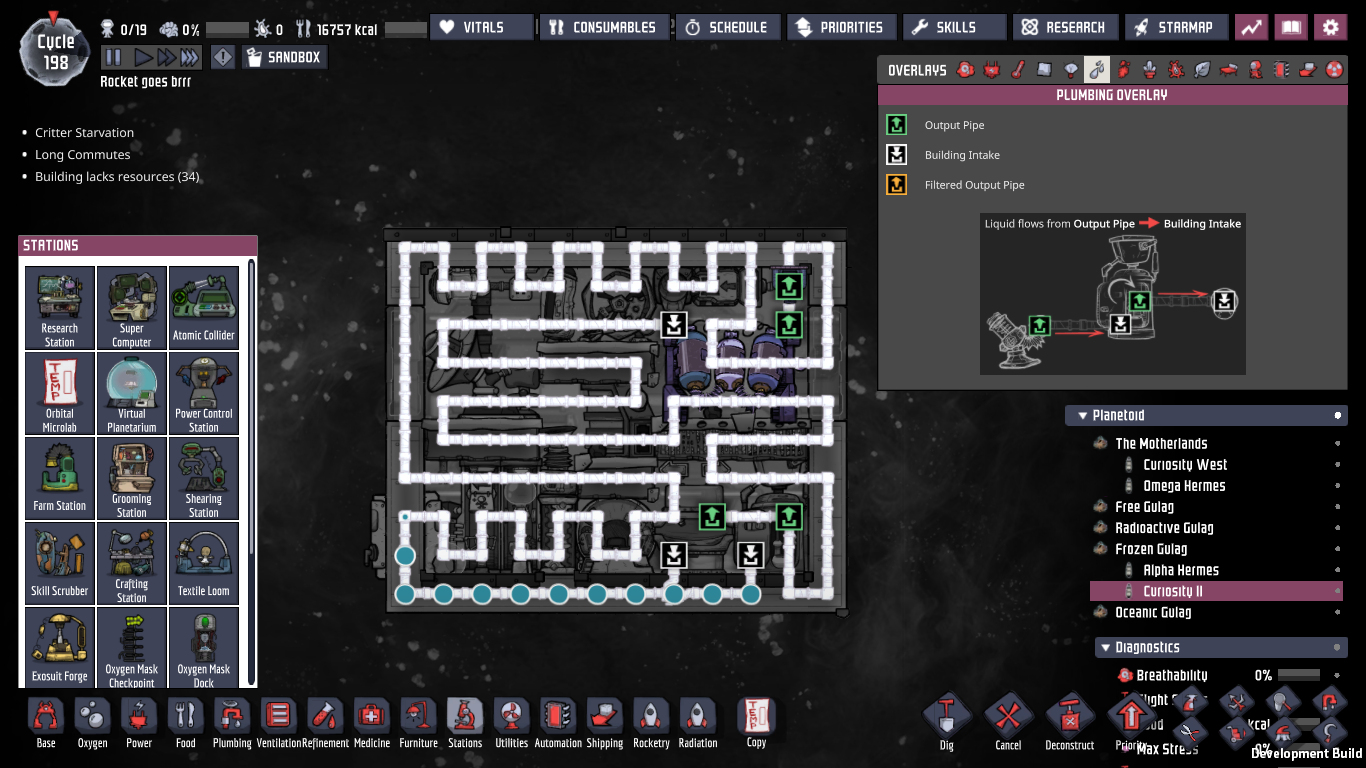Open the Starmap screen
The width and height of the screenshot is (1366, 768).
[x=1176, y=27]
